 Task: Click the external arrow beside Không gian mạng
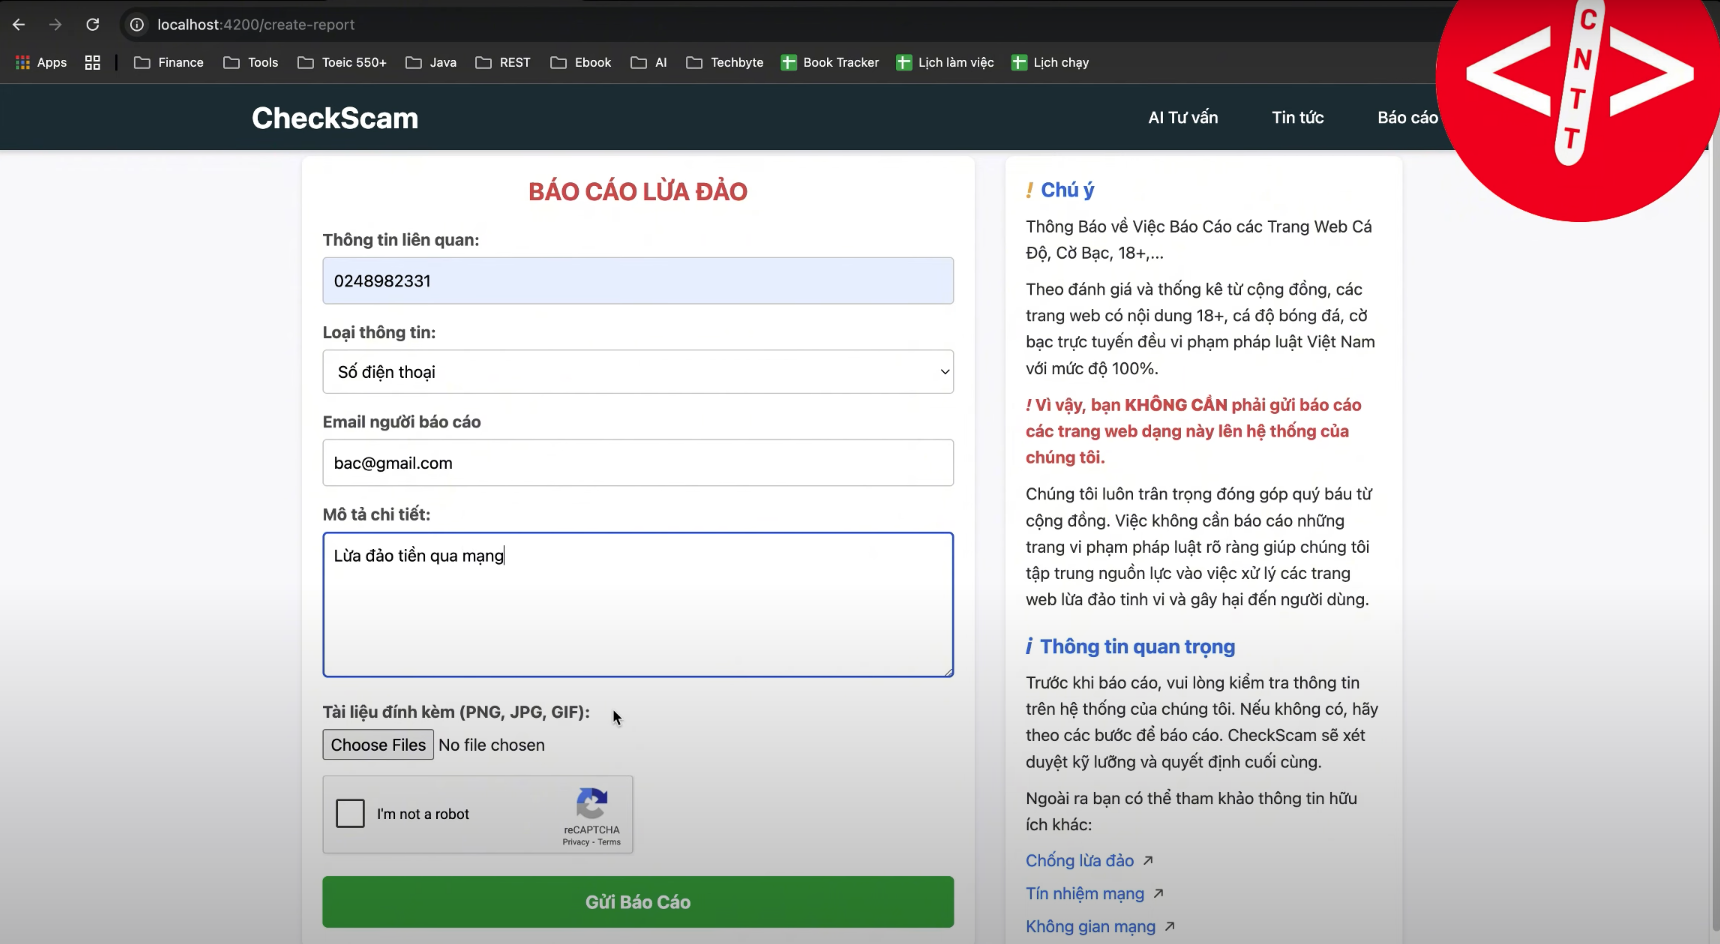[x=1170, y=926]
